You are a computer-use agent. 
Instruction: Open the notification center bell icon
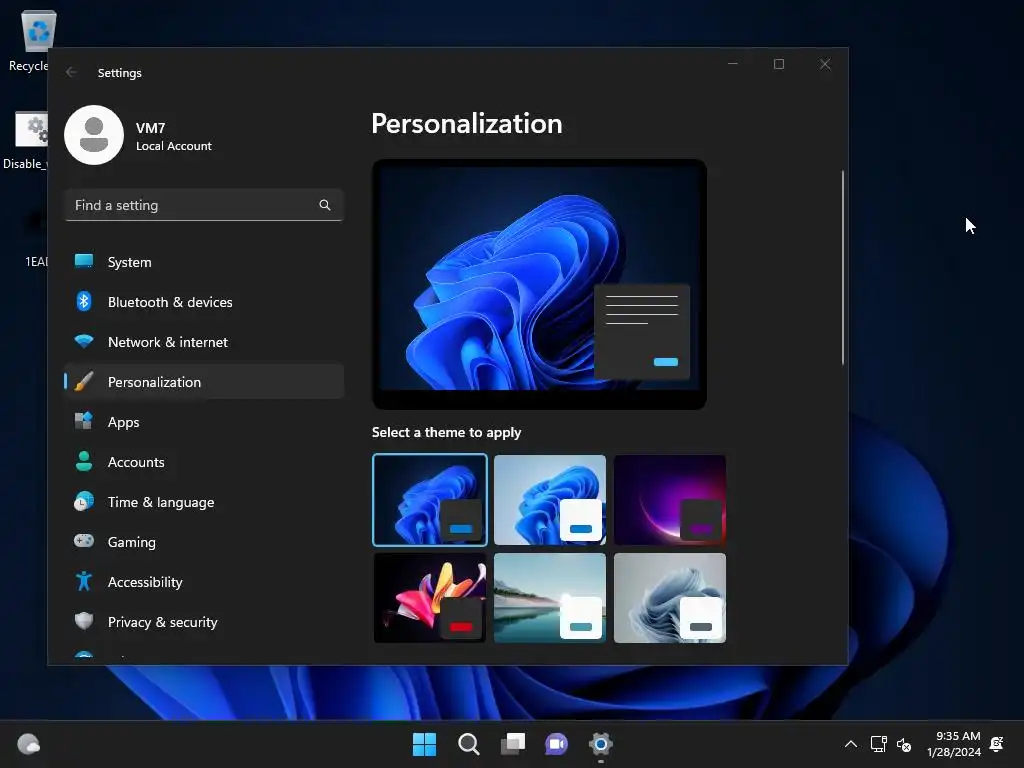(x=997, y=744)
